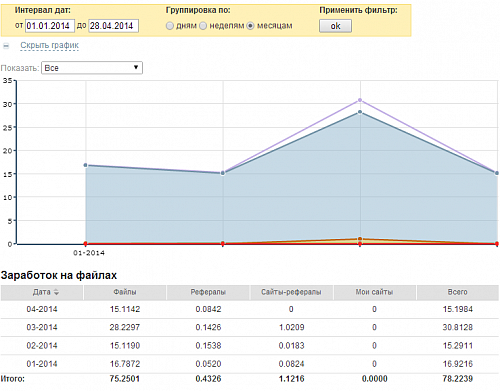Click the Итого total 75.2501
Image resolution: width=500 pixels, height=391 pixels.
tap(124, 379)
